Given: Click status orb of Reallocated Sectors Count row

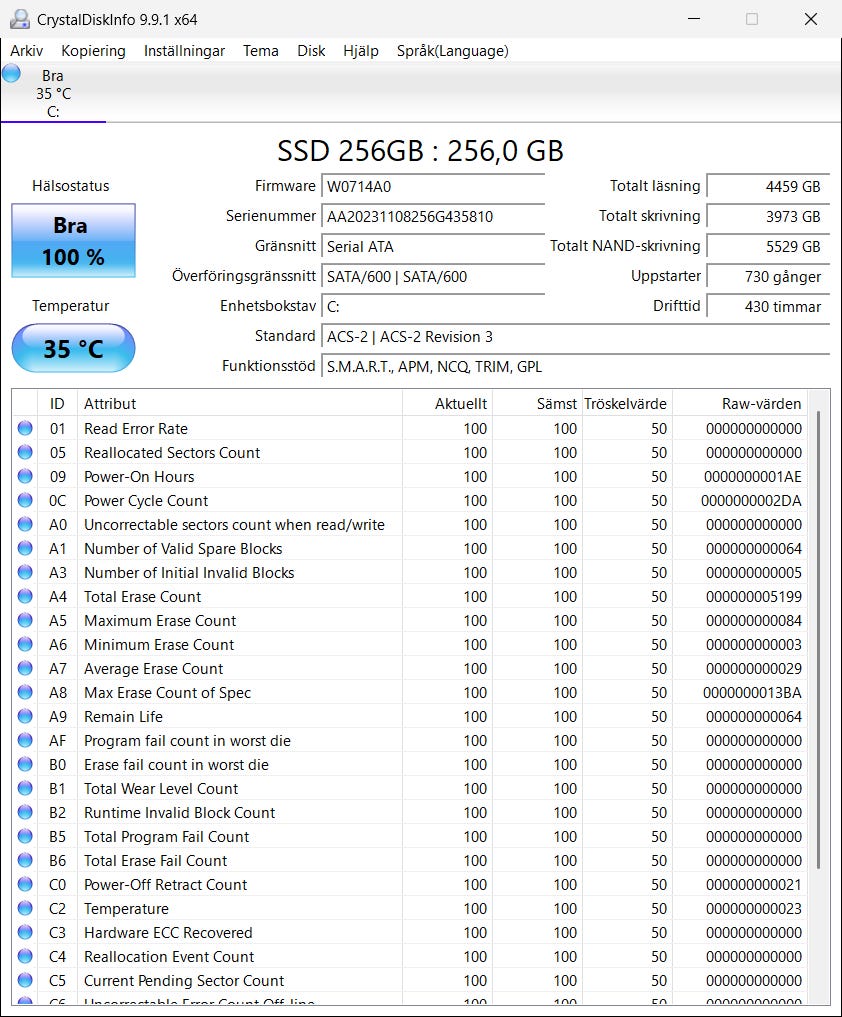Looking at the screenshot, I should pos(25,452).
